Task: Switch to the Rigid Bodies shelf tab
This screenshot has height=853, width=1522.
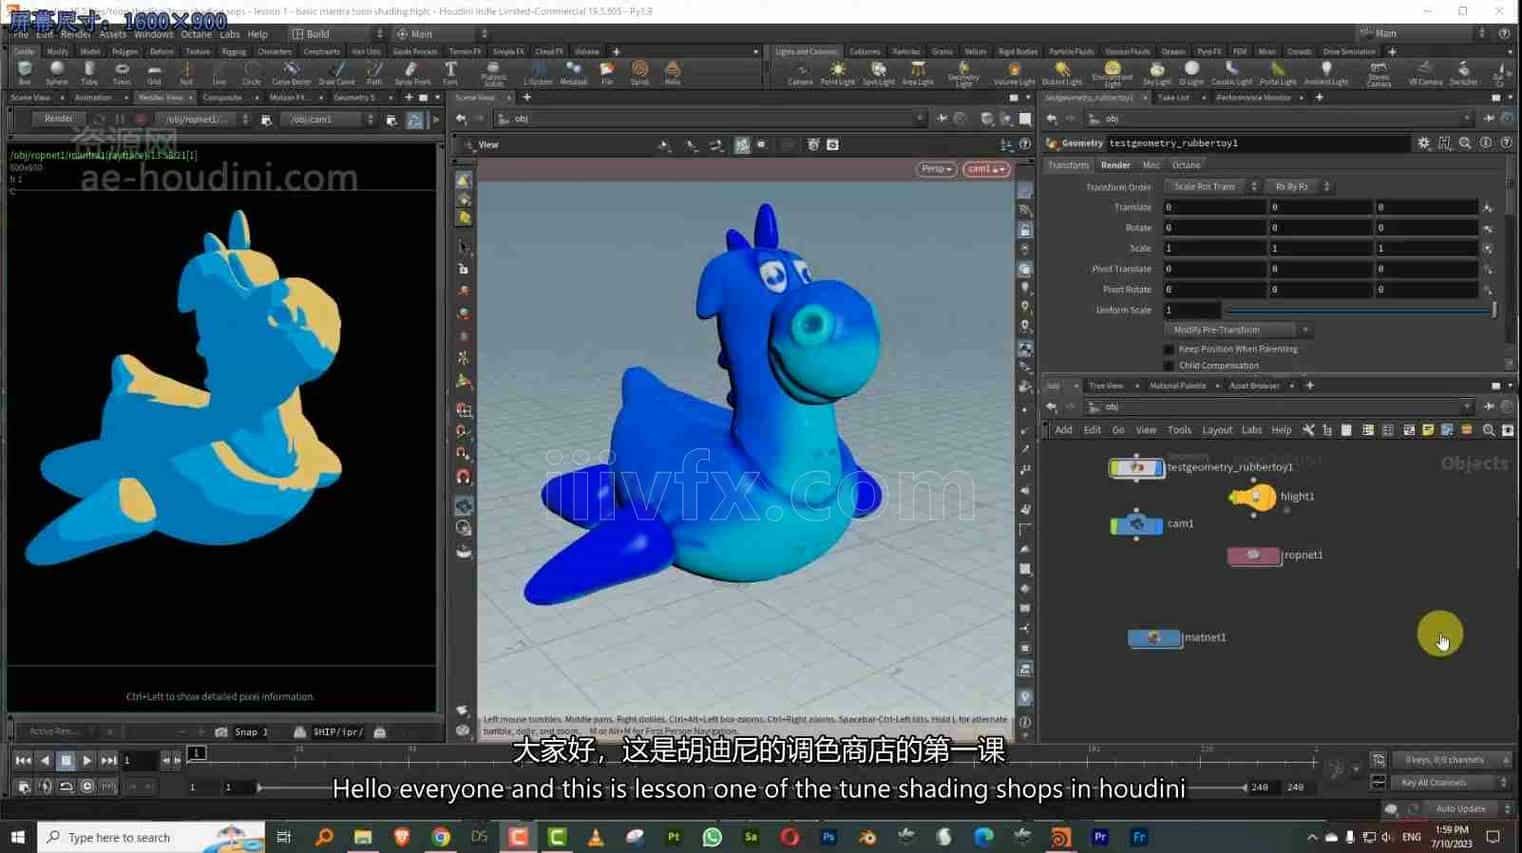Action: click(1018, 52)
